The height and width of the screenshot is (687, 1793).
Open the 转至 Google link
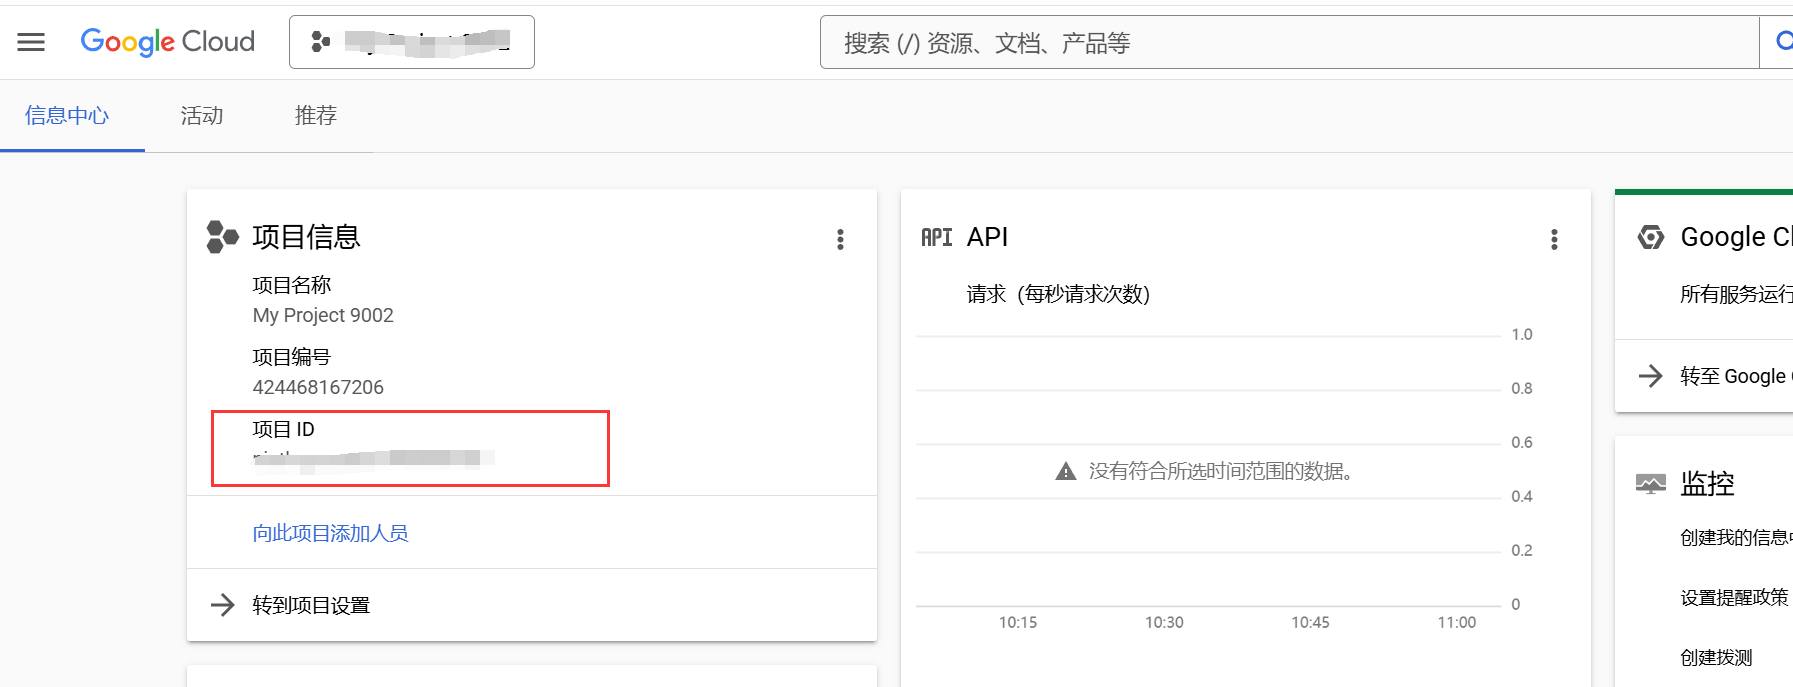tap(1736, 376)
